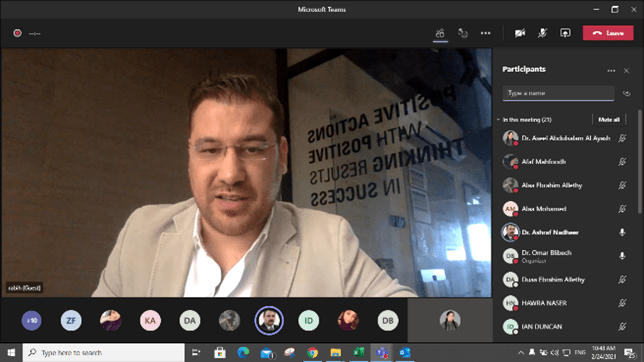644x362 pixels.
Task: Open Microsoft Edge from the taskbar
Action: pos(243,353)
